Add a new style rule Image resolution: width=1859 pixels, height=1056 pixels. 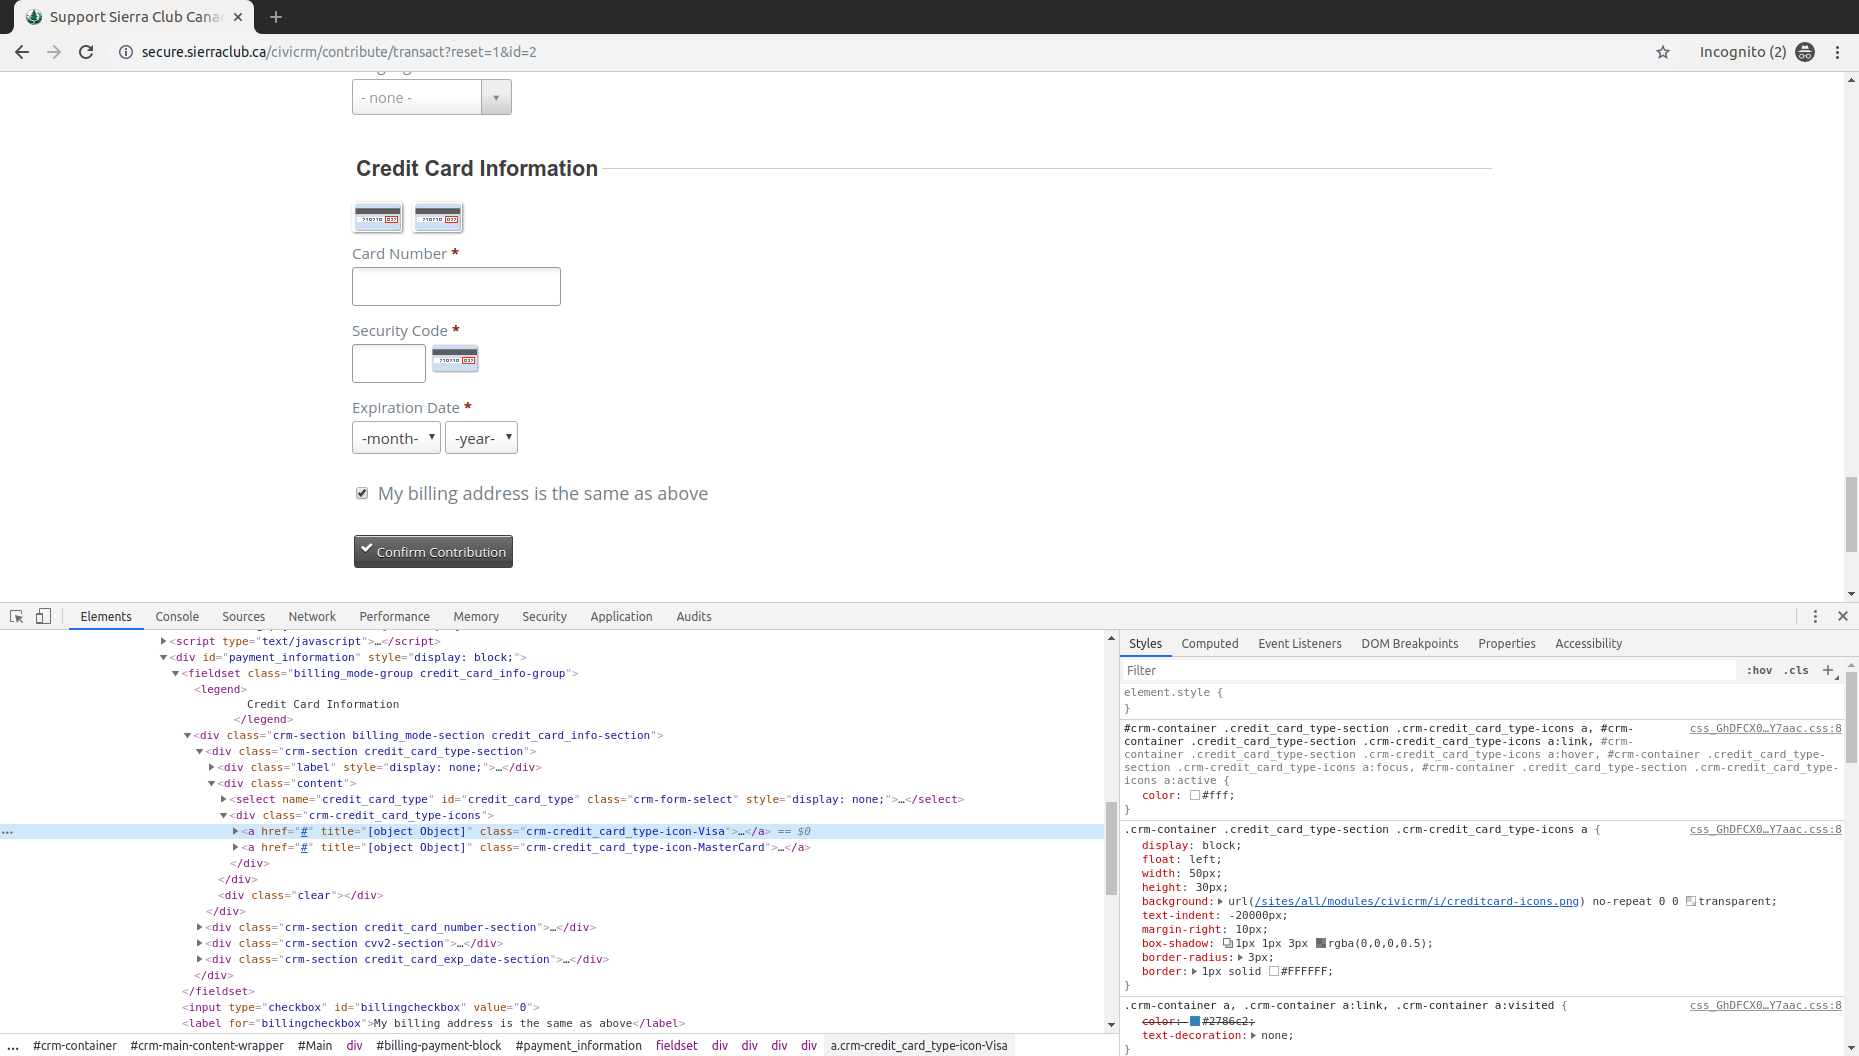[1828, 670]
